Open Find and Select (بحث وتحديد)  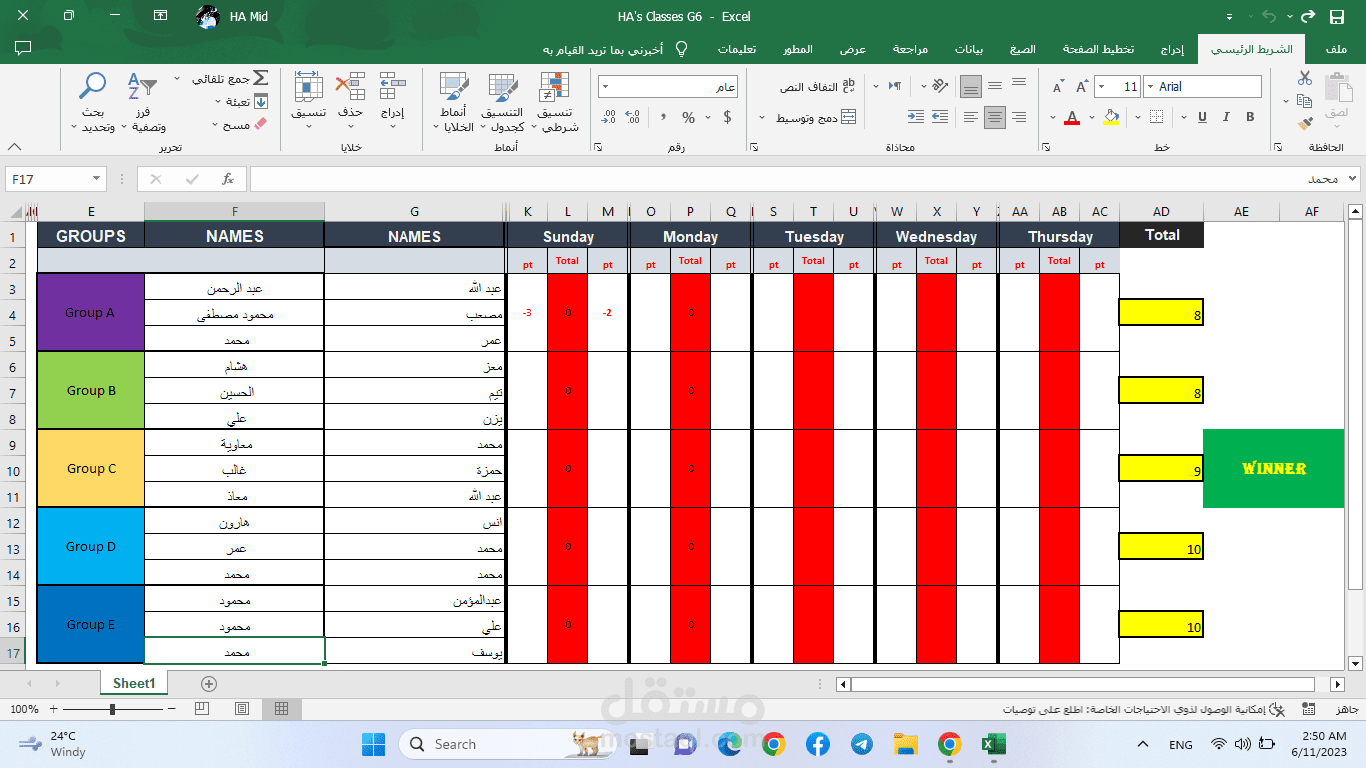[93, 103]
